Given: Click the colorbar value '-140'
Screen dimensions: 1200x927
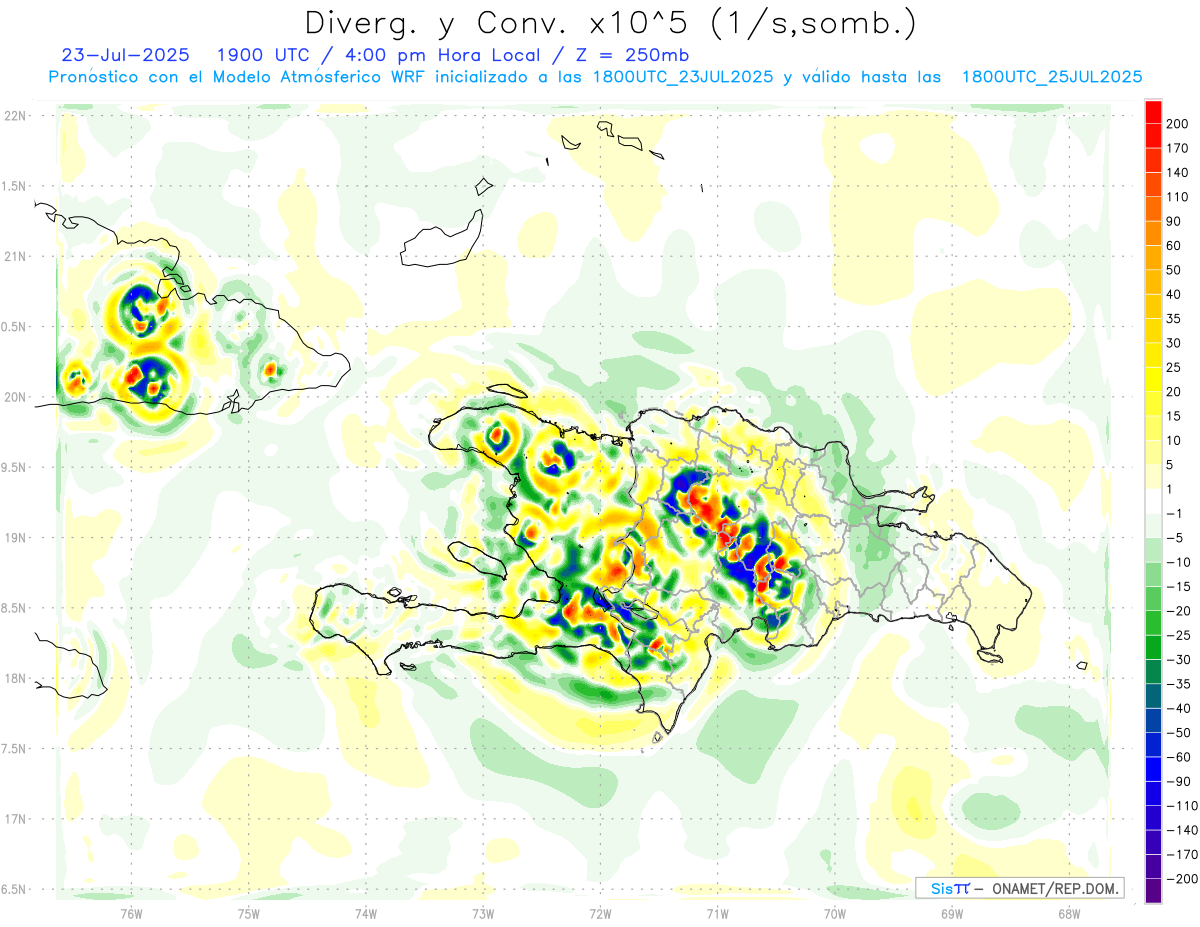Looking at the screenshot, I should 1181,830.
